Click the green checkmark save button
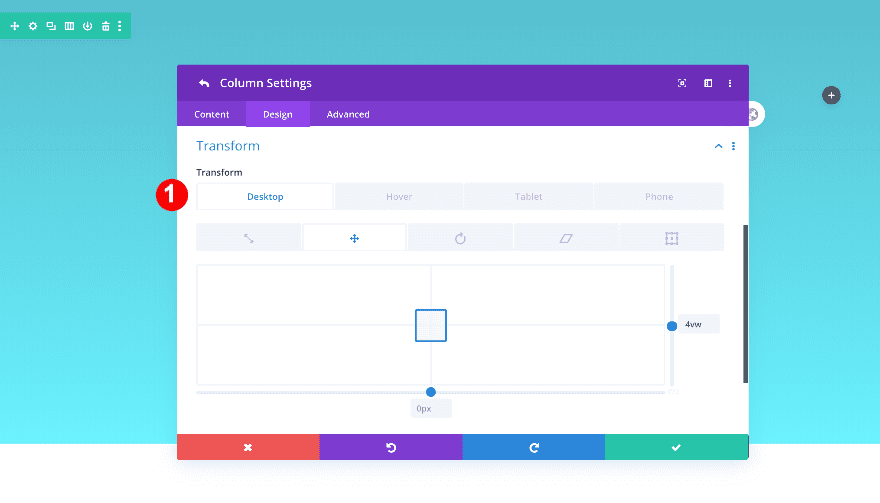 click(x=676, y=447)
